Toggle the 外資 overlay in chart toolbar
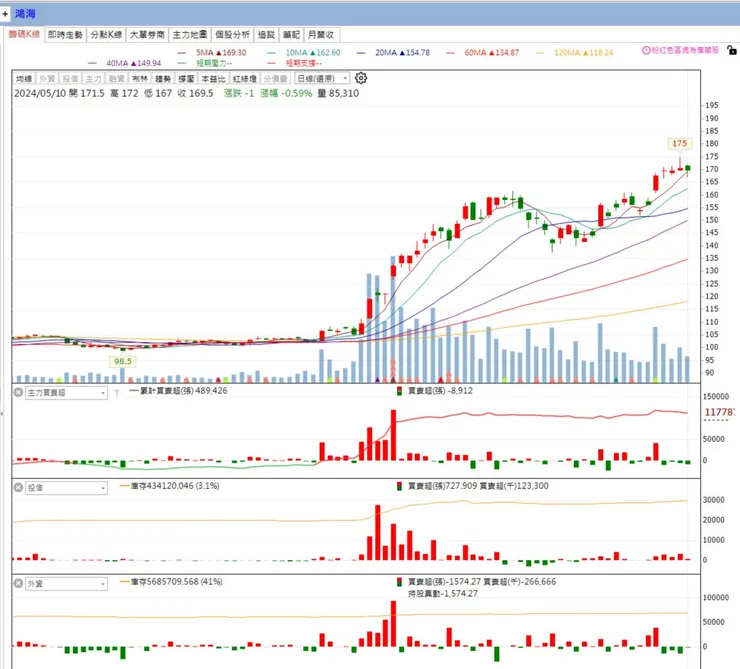 (47, 78)
